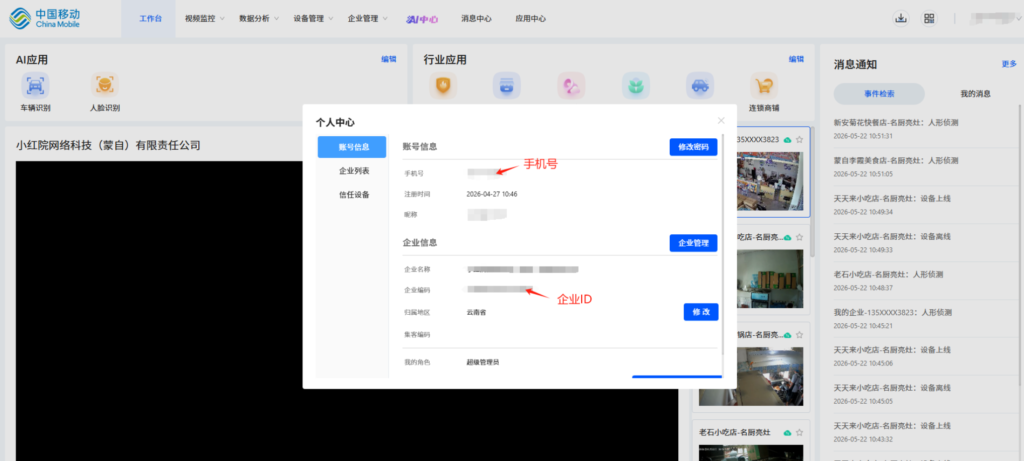Screen dimensions: 1024x461
Task: Open the pink megaphone industry app icon
Action: (x=571, y=86)
